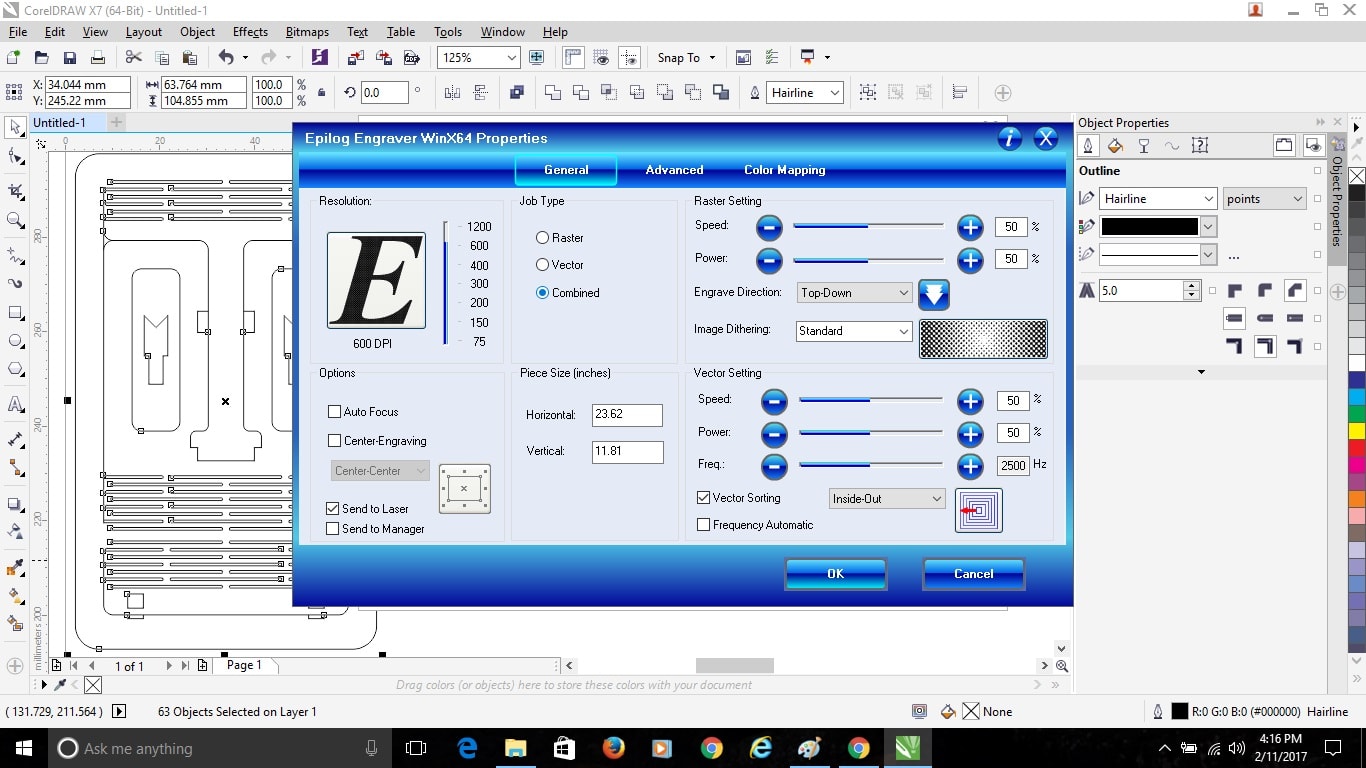Click the Full-screen preview icon next to zoom

(x=537, y=58)
